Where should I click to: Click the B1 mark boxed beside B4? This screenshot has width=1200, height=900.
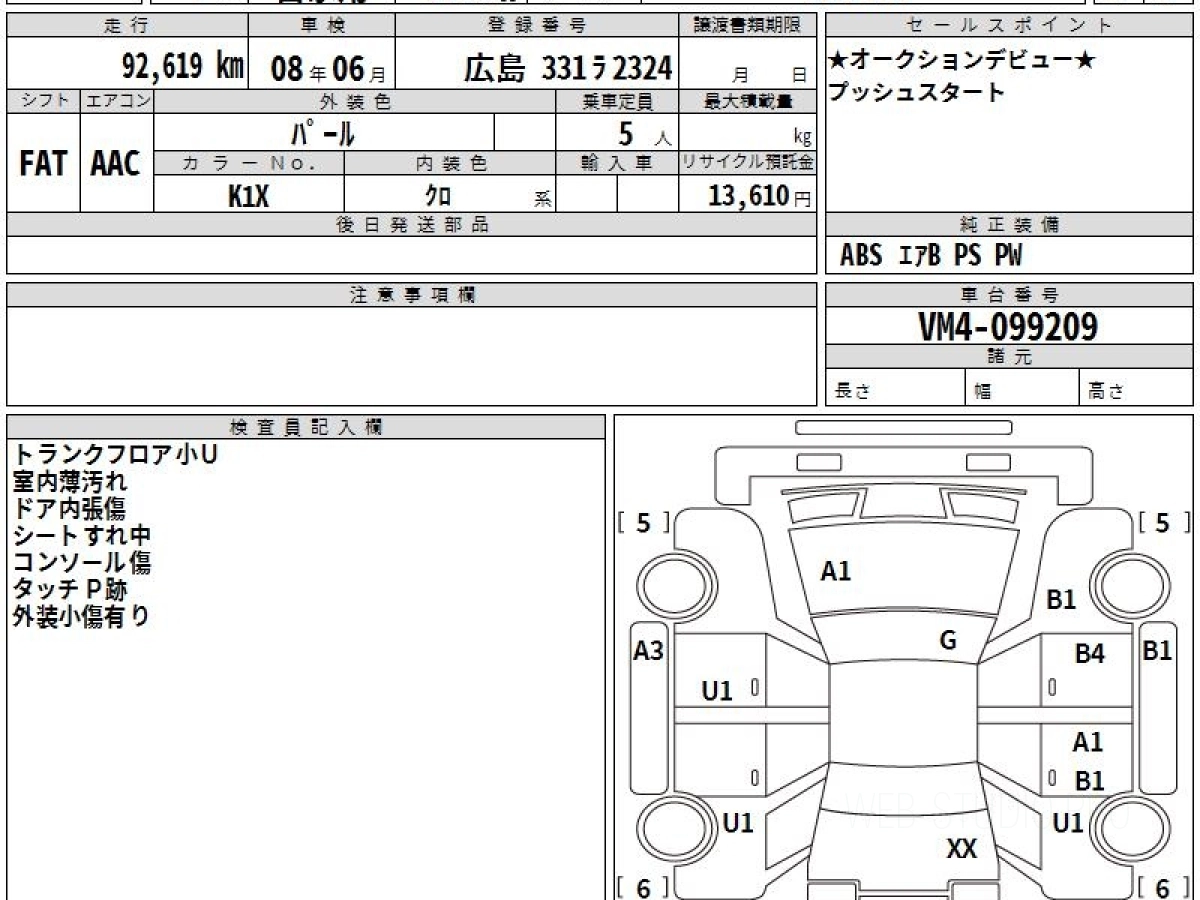[x=1157, y=651]
